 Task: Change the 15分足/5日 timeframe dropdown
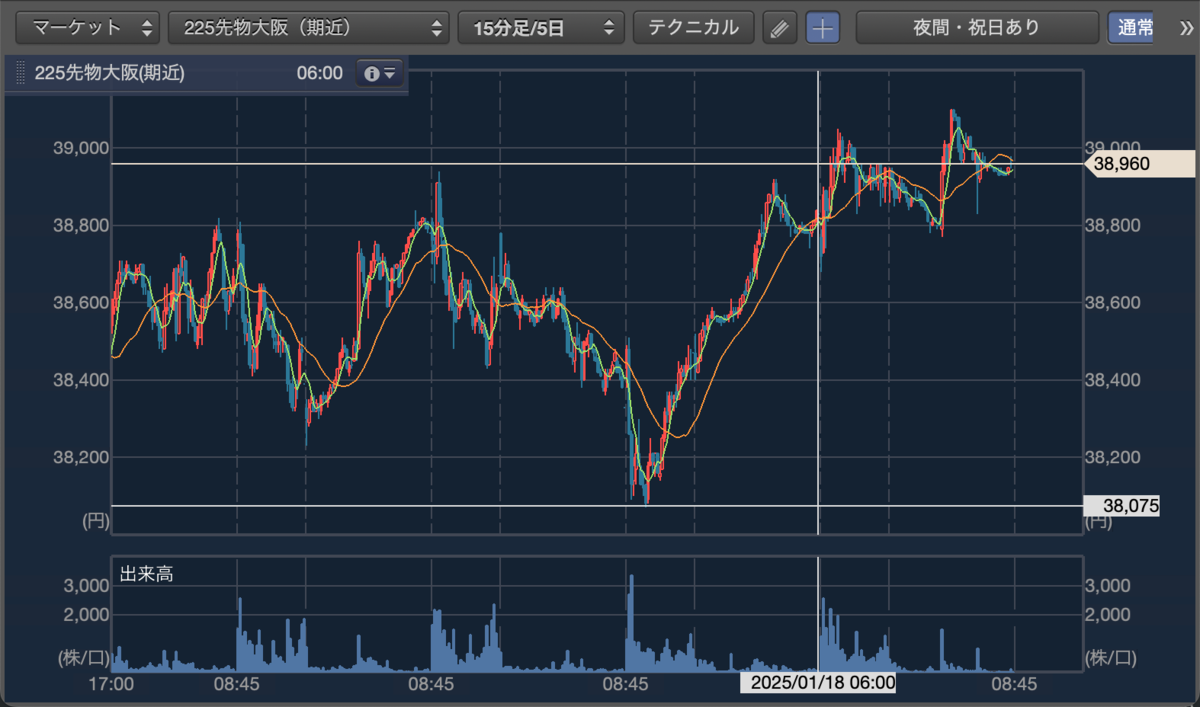point(541,27)
